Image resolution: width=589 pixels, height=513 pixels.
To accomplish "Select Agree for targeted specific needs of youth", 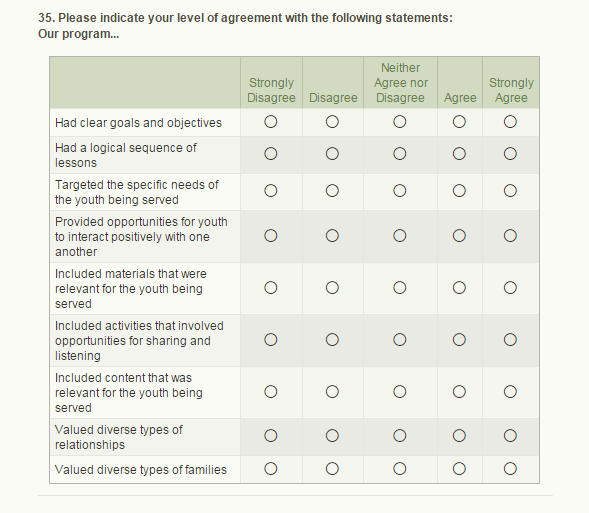I will 459,191.
